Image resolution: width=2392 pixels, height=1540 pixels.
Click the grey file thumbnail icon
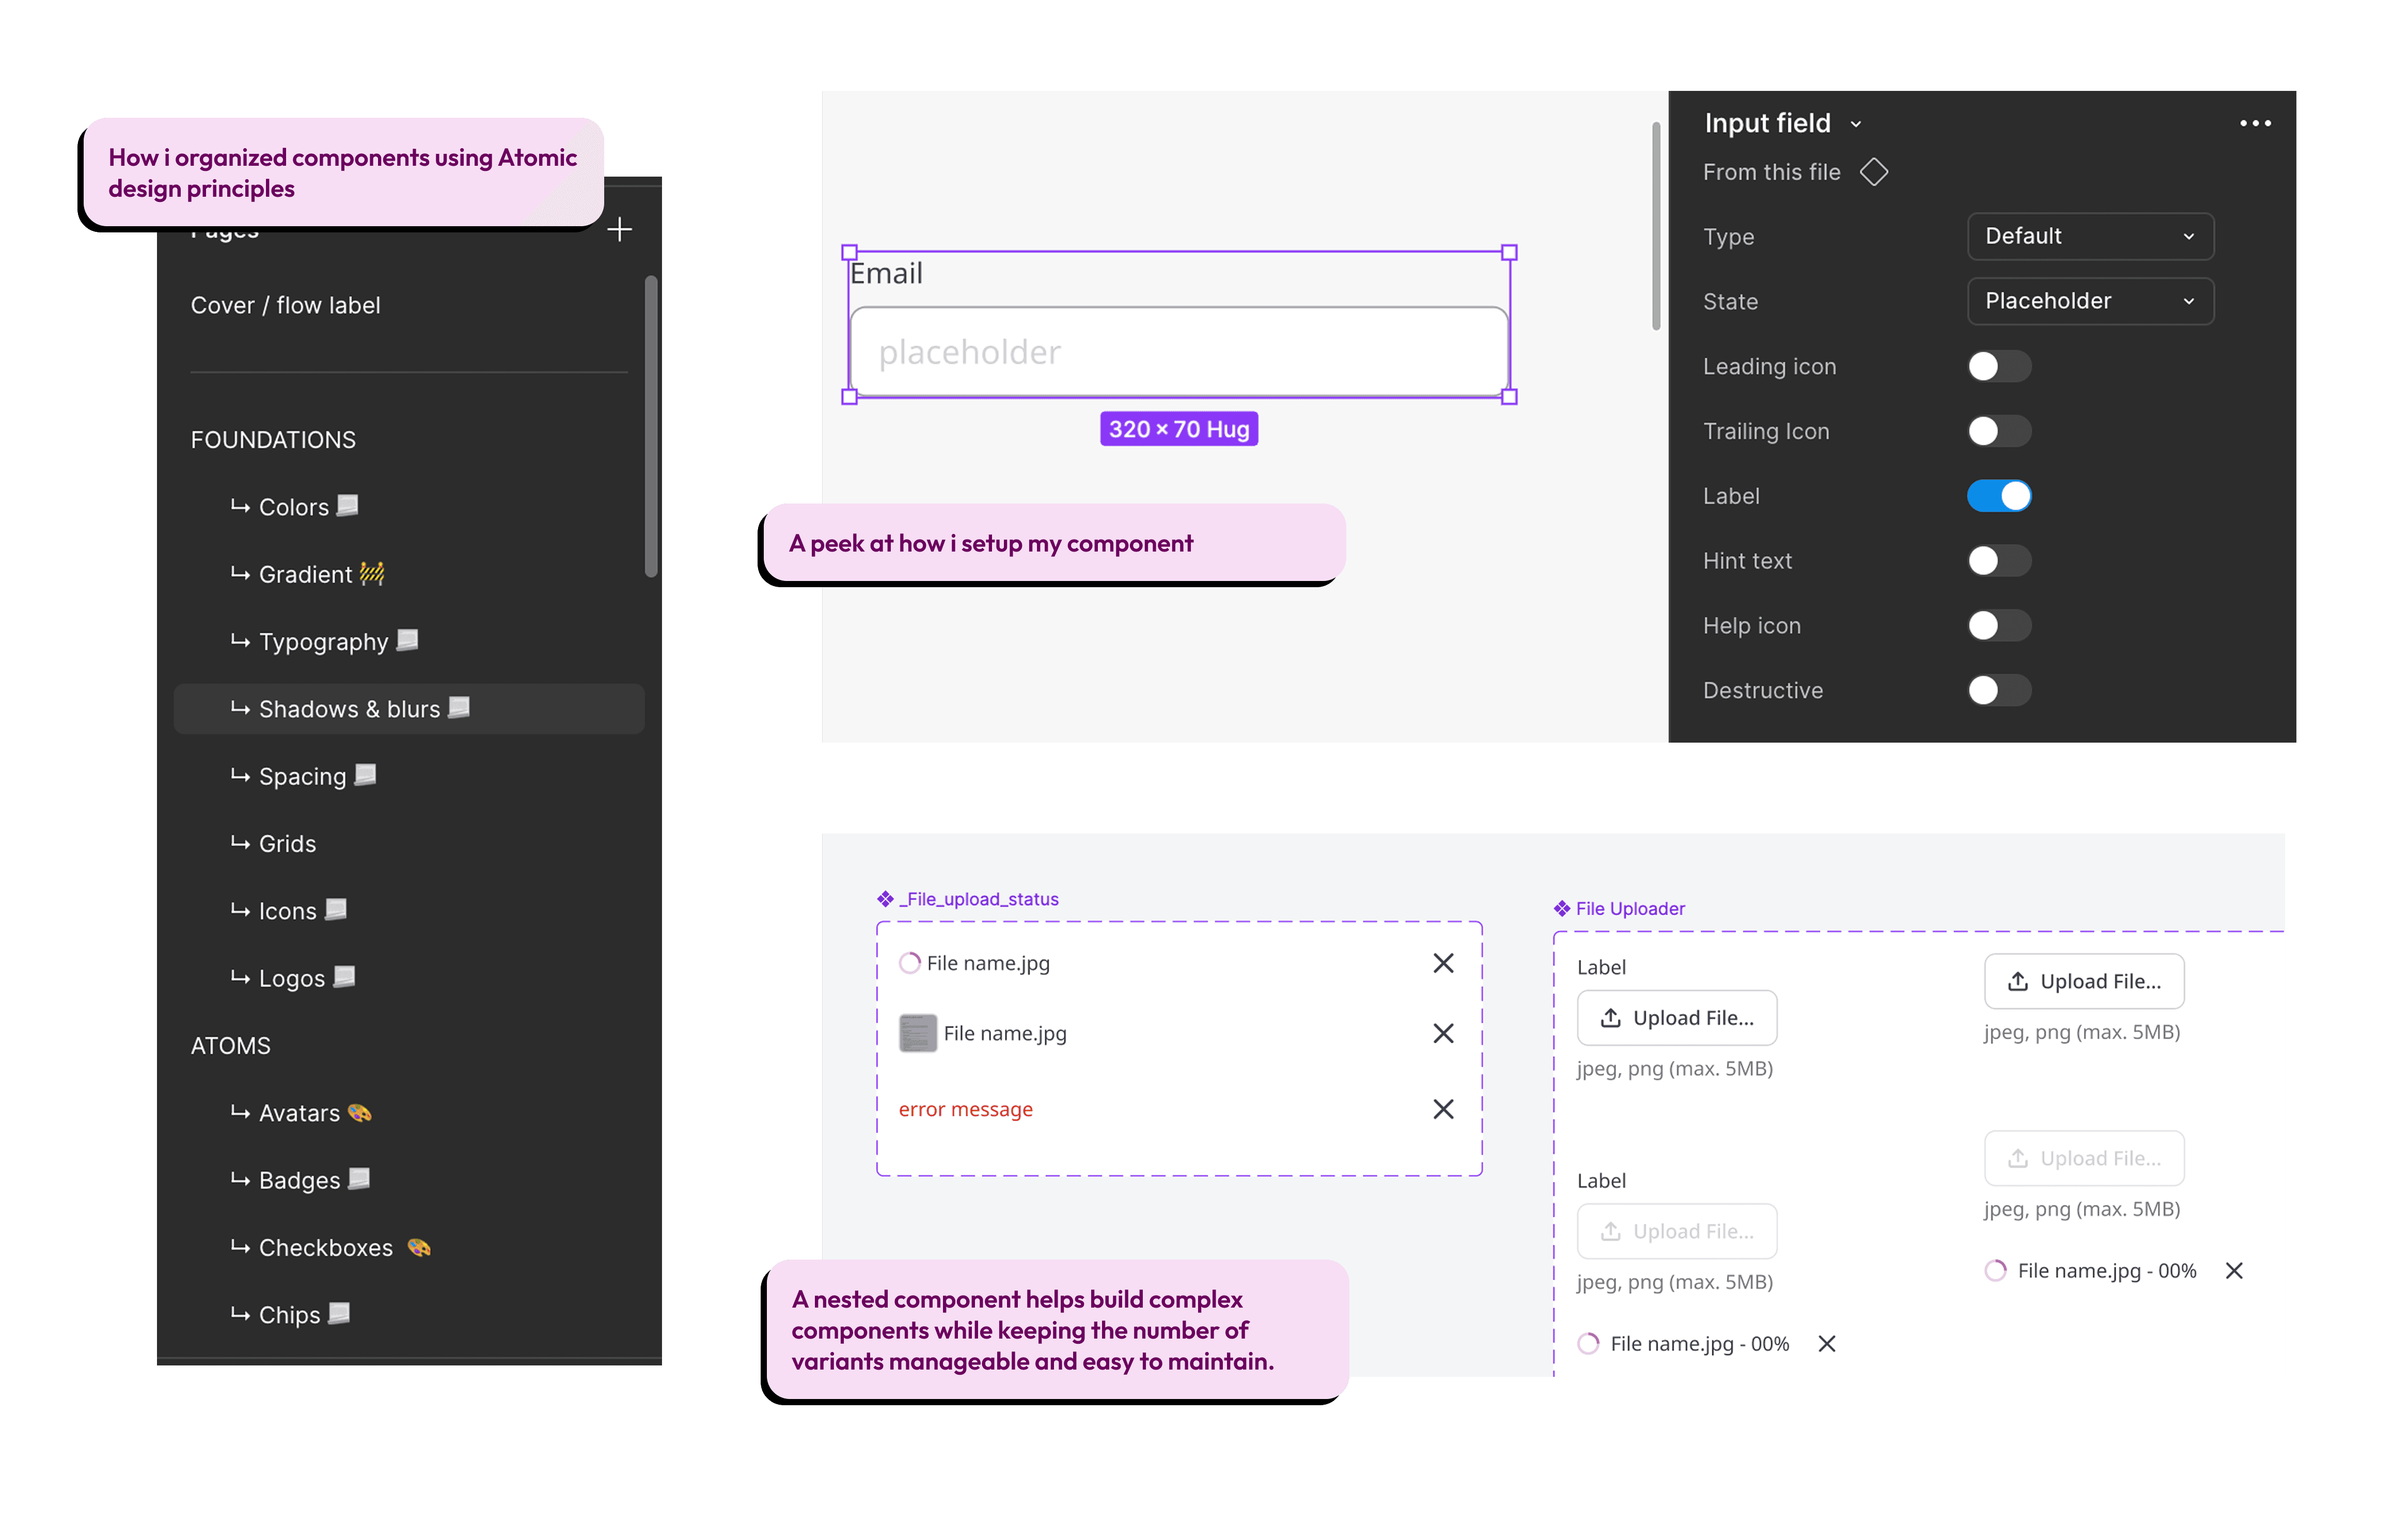(917, 1033)
